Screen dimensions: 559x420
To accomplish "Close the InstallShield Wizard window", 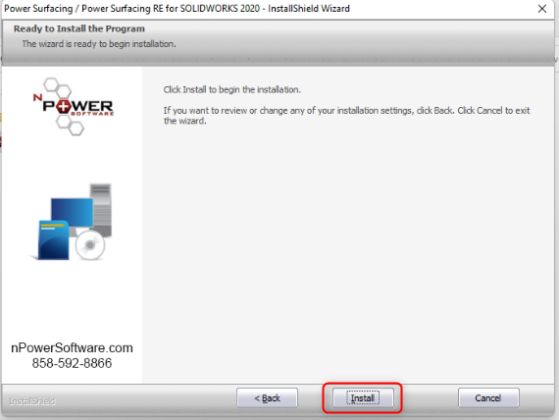I will [542, 9].
